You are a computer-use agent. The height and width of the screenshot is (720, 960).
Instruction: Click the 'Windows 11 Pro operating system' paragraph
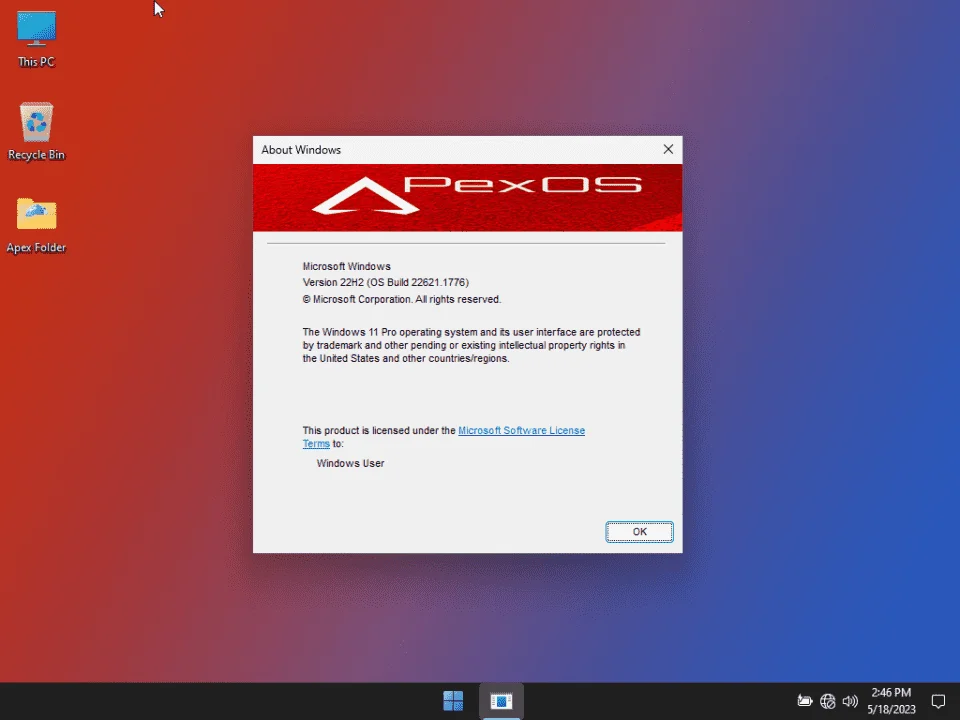(x=471, y=345)
